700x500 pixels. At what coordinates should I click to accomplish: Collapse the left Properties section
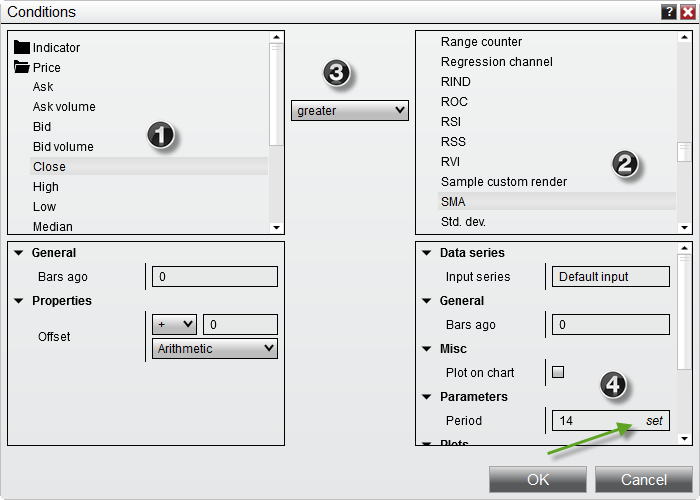pyautogui.click(x=19, y=301)
